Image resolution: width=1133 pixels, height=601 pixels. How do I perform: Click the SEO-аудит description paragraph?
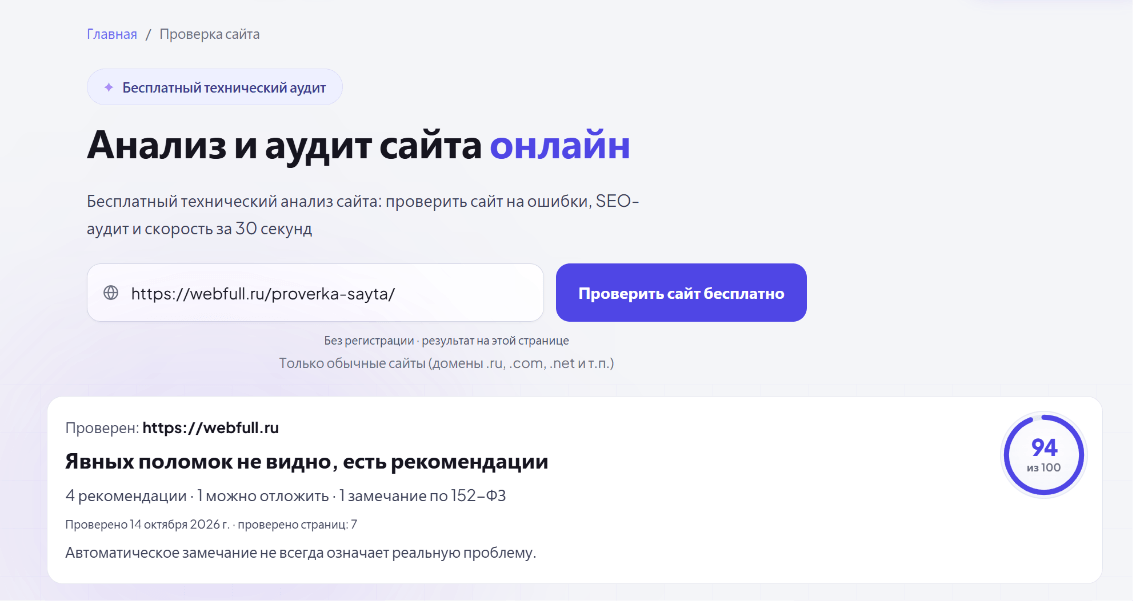coord(363,215)
